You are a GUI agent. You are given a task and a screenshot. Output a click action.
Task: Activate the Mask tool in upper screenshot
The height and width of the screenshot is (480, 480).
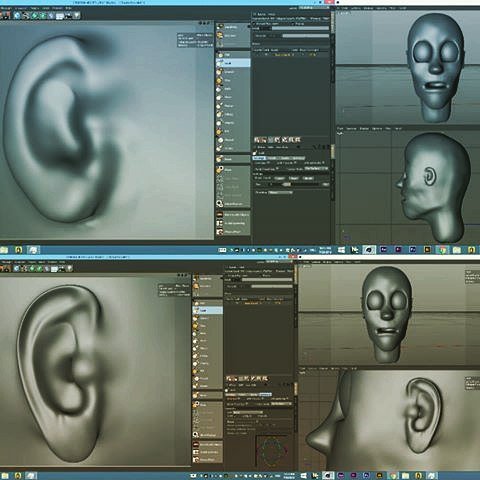pos(233,170)
